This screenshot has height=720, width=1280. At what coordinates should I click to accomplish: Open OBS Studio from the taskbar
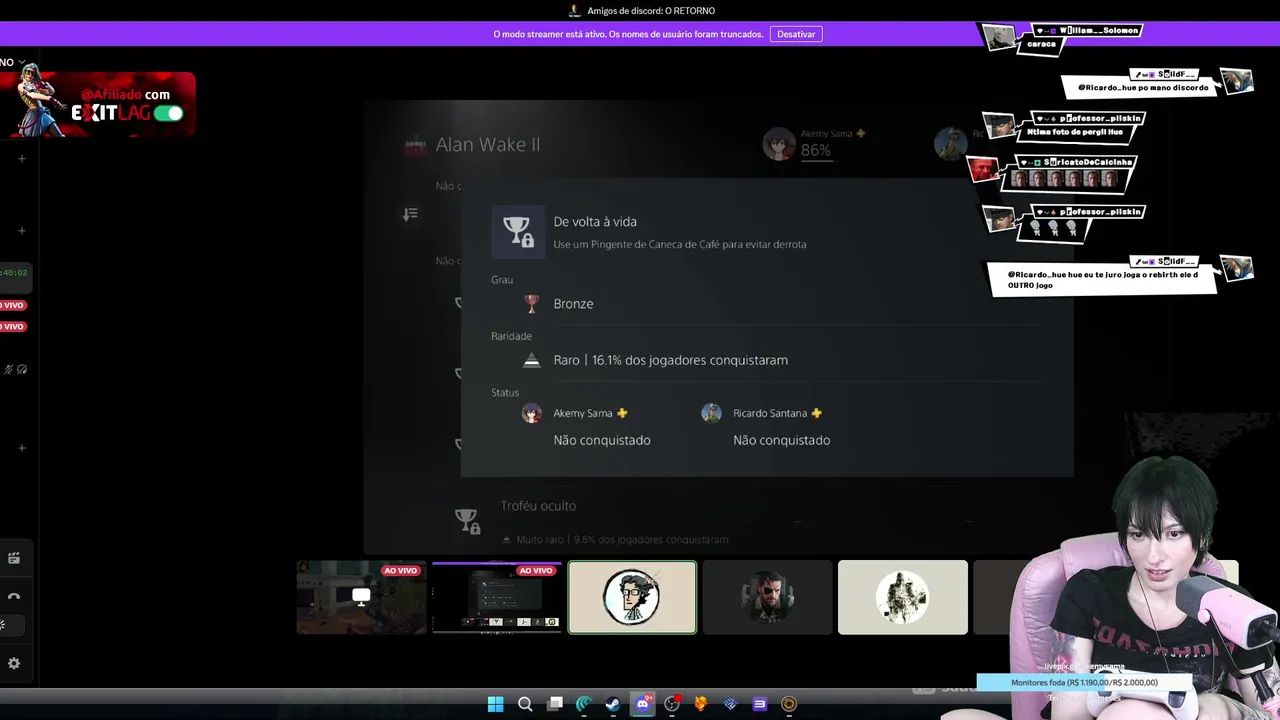(672, 704)
